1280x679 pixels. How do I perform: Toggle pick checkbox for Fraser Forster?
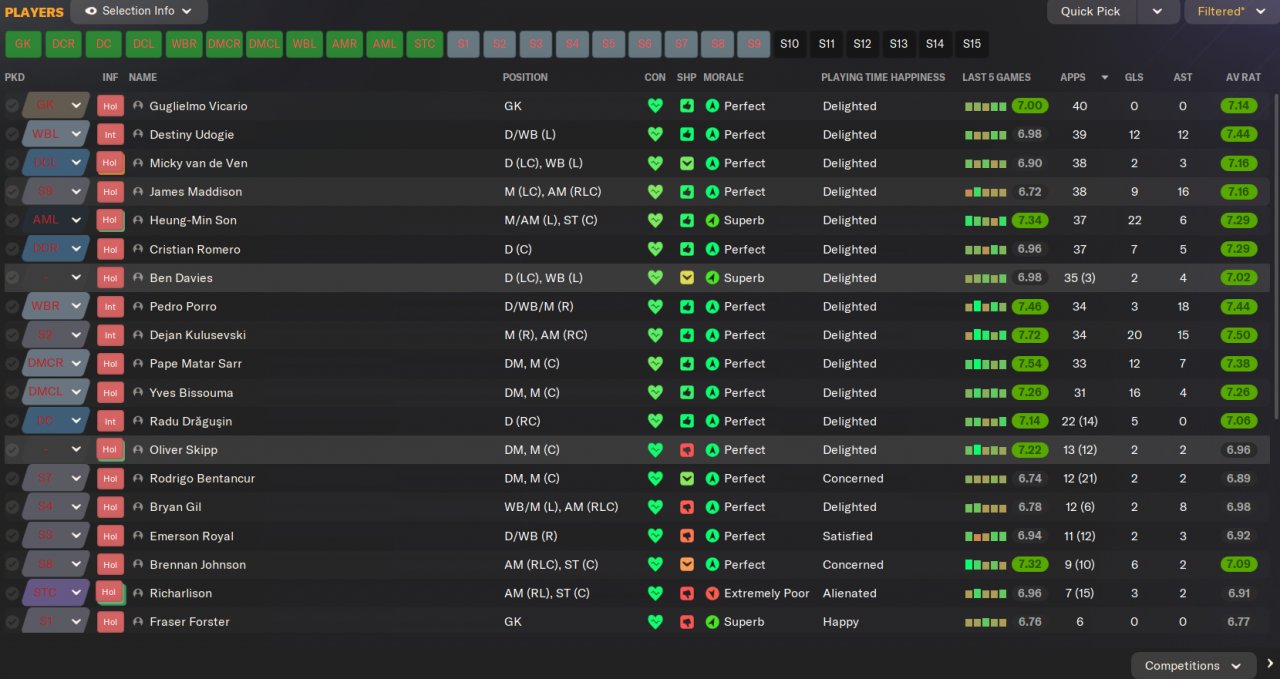pos(12,622)
